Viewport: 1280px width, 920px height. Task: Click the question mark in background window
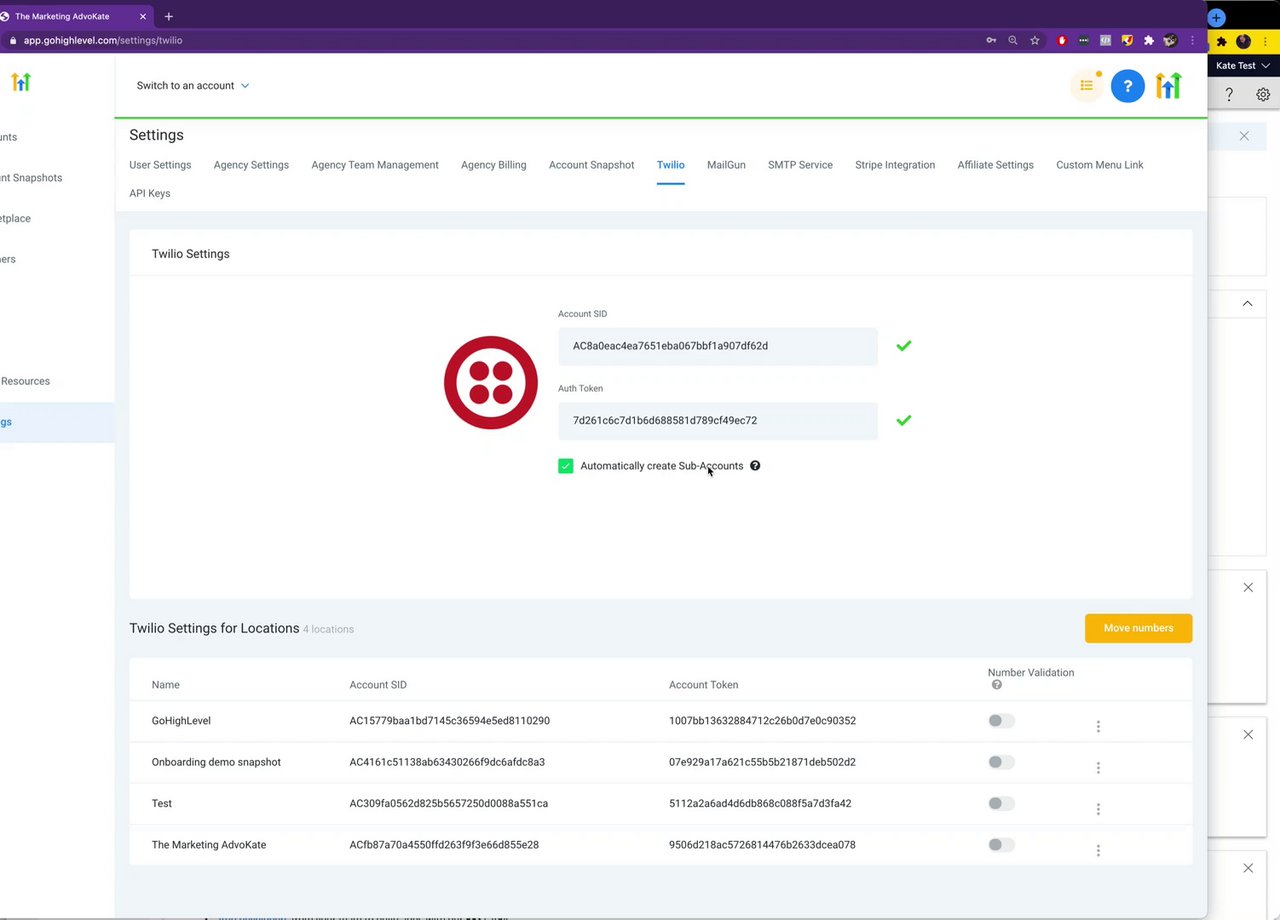(x=1229, y=94)
